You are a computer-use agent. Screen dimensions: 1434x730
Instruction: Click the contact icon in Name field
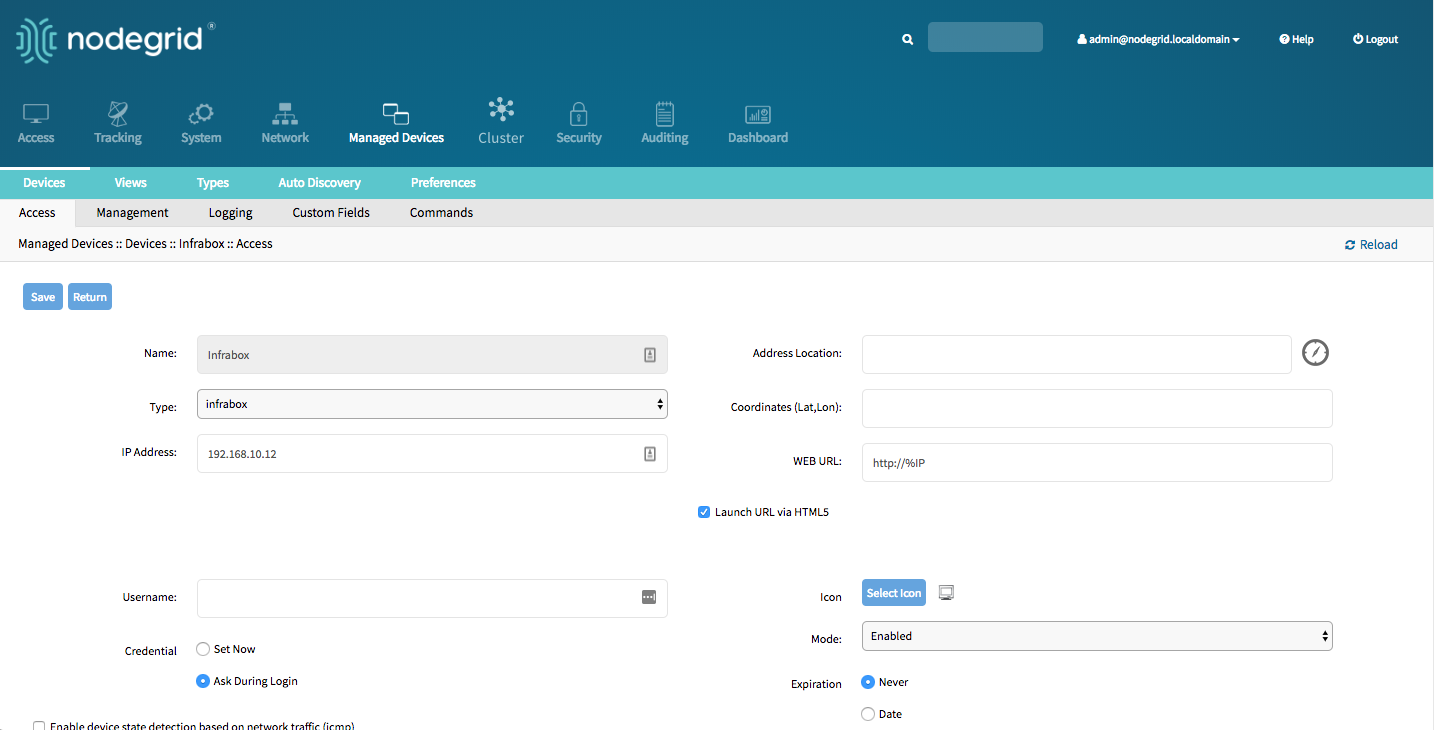[x=649, y=355]
